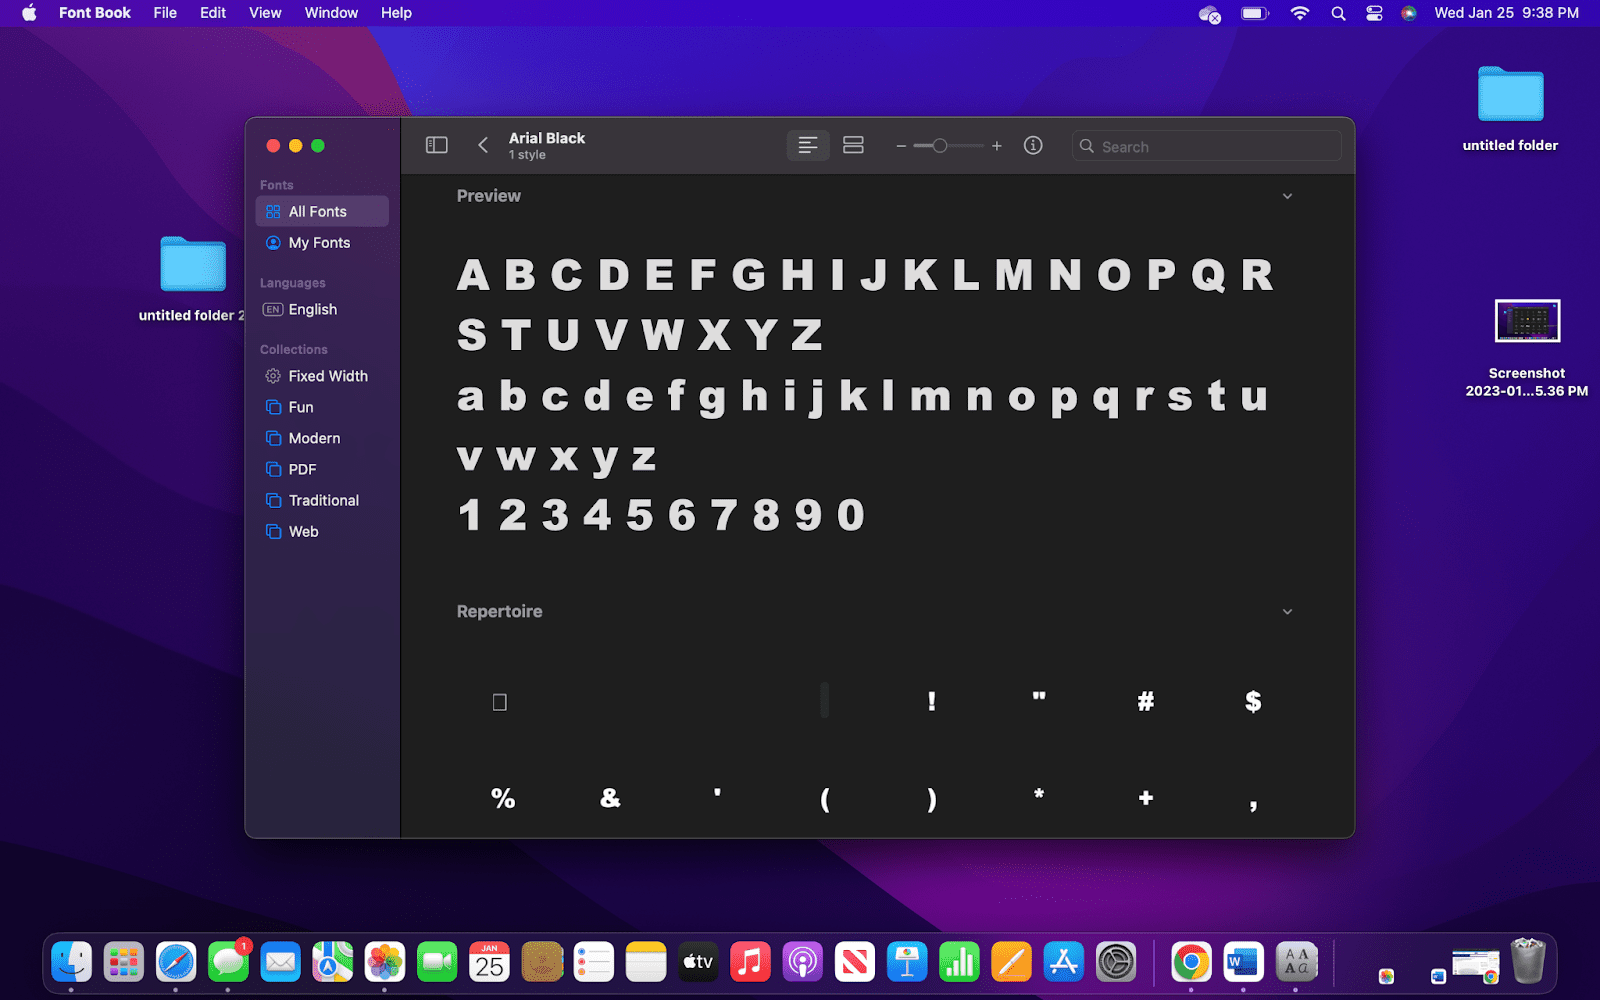
Task: Show font info with the info button
Action: click(1033, 146)
